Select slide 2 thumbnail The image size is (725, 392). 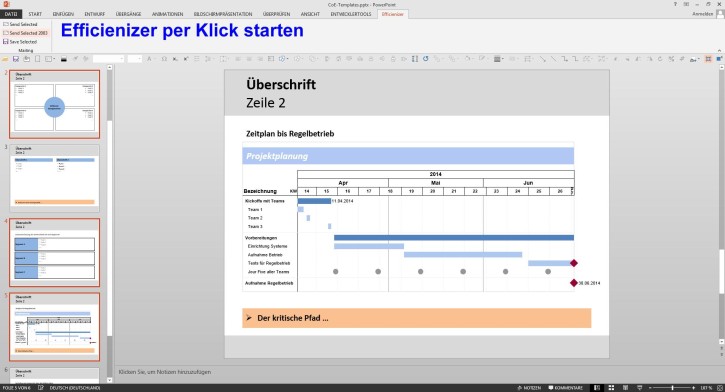point(55,104)
